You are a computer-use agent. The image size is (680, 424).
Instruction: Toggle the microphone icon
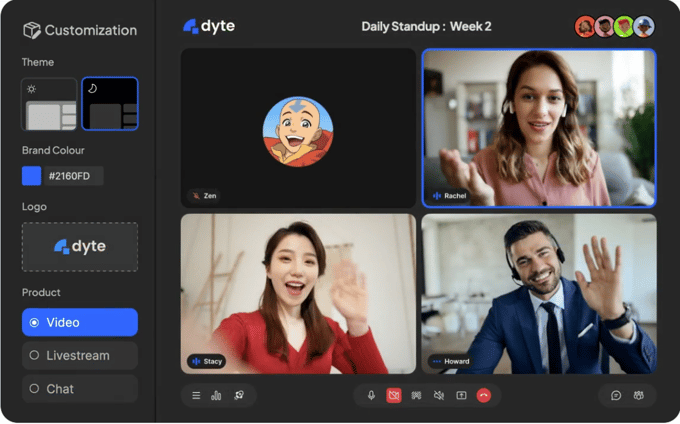click(x=371, y=395)
